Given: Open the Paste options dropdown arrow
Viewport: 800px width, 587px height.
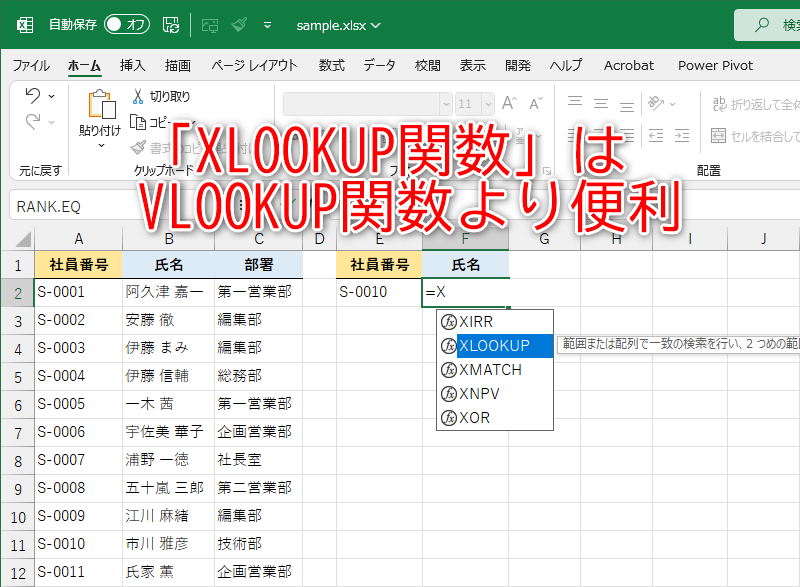Looking at the screenshot, I should point(102,145).
